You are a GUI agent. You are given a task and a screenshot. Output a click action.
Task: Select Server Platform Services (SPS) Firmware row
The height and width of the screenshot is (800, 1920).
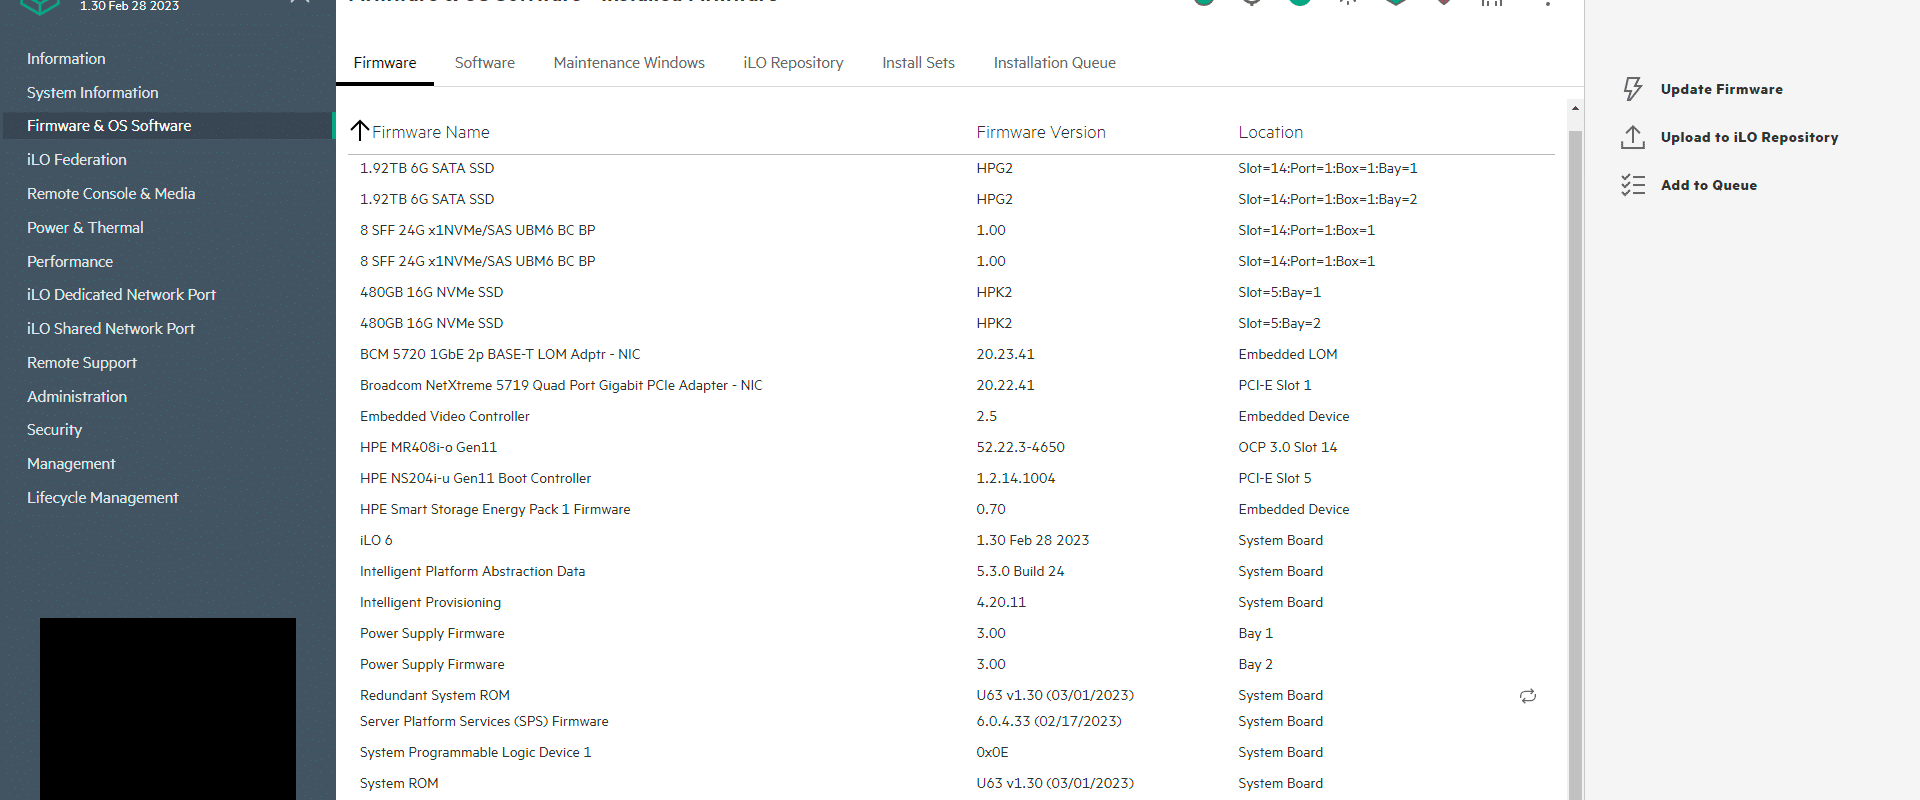[951, 721]
